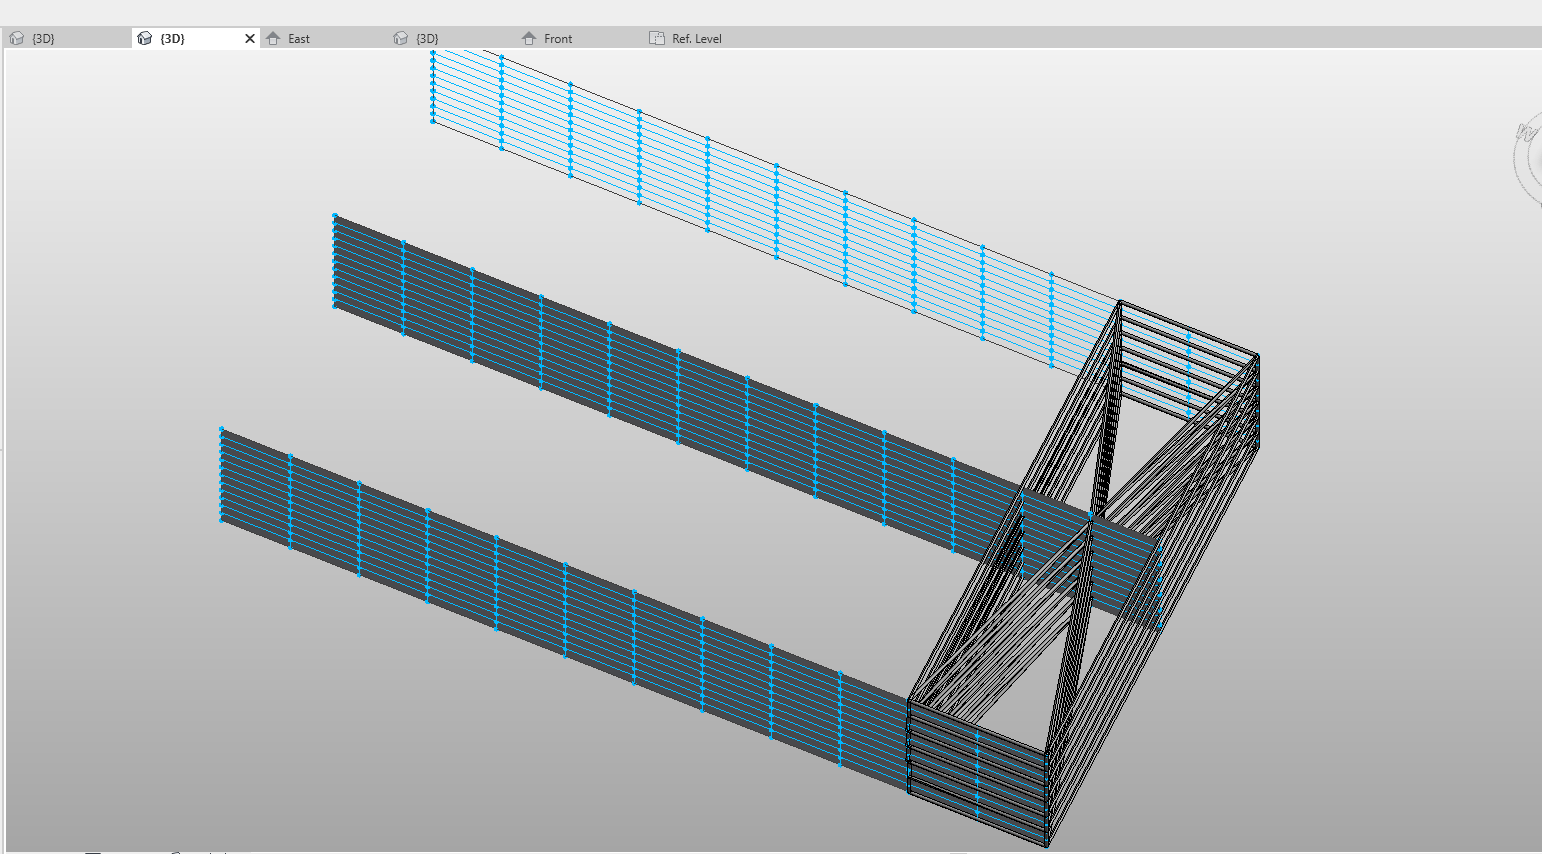Click the 3D cube icon on the first {3D} tab

click(x=16, y=38)
